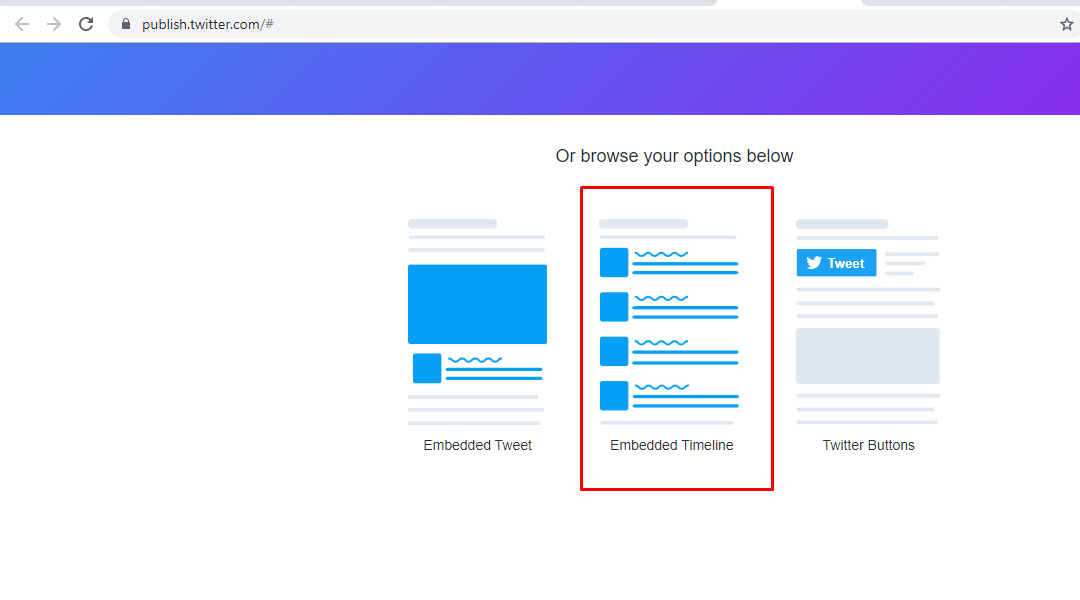Click the Twitter Buttons label

869,445
